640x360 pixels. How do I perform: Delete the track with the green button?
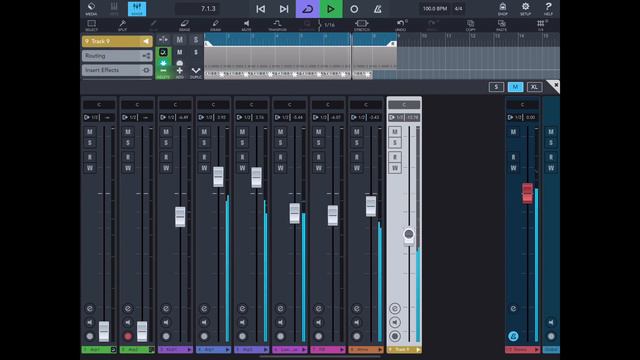tap(163, 73)
